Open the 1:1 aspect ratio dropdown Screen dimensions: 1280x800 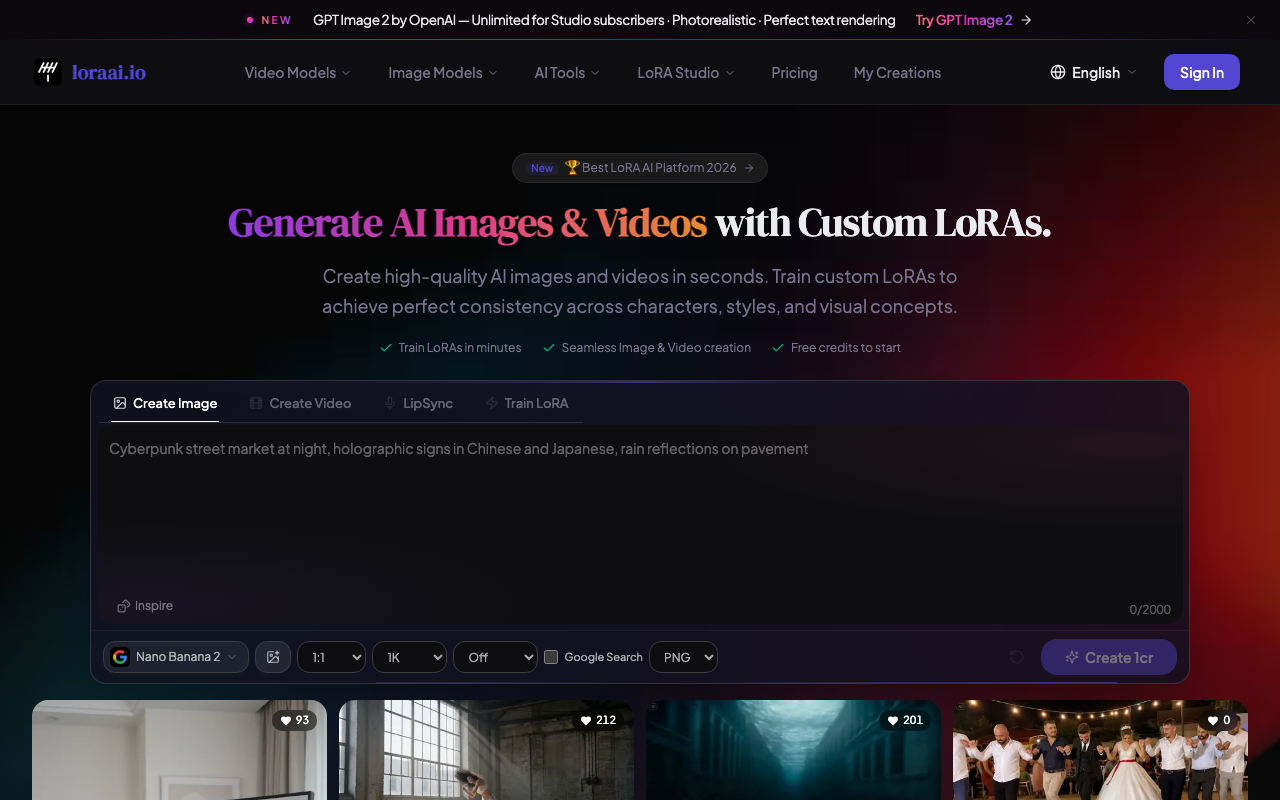click(331, 657)
